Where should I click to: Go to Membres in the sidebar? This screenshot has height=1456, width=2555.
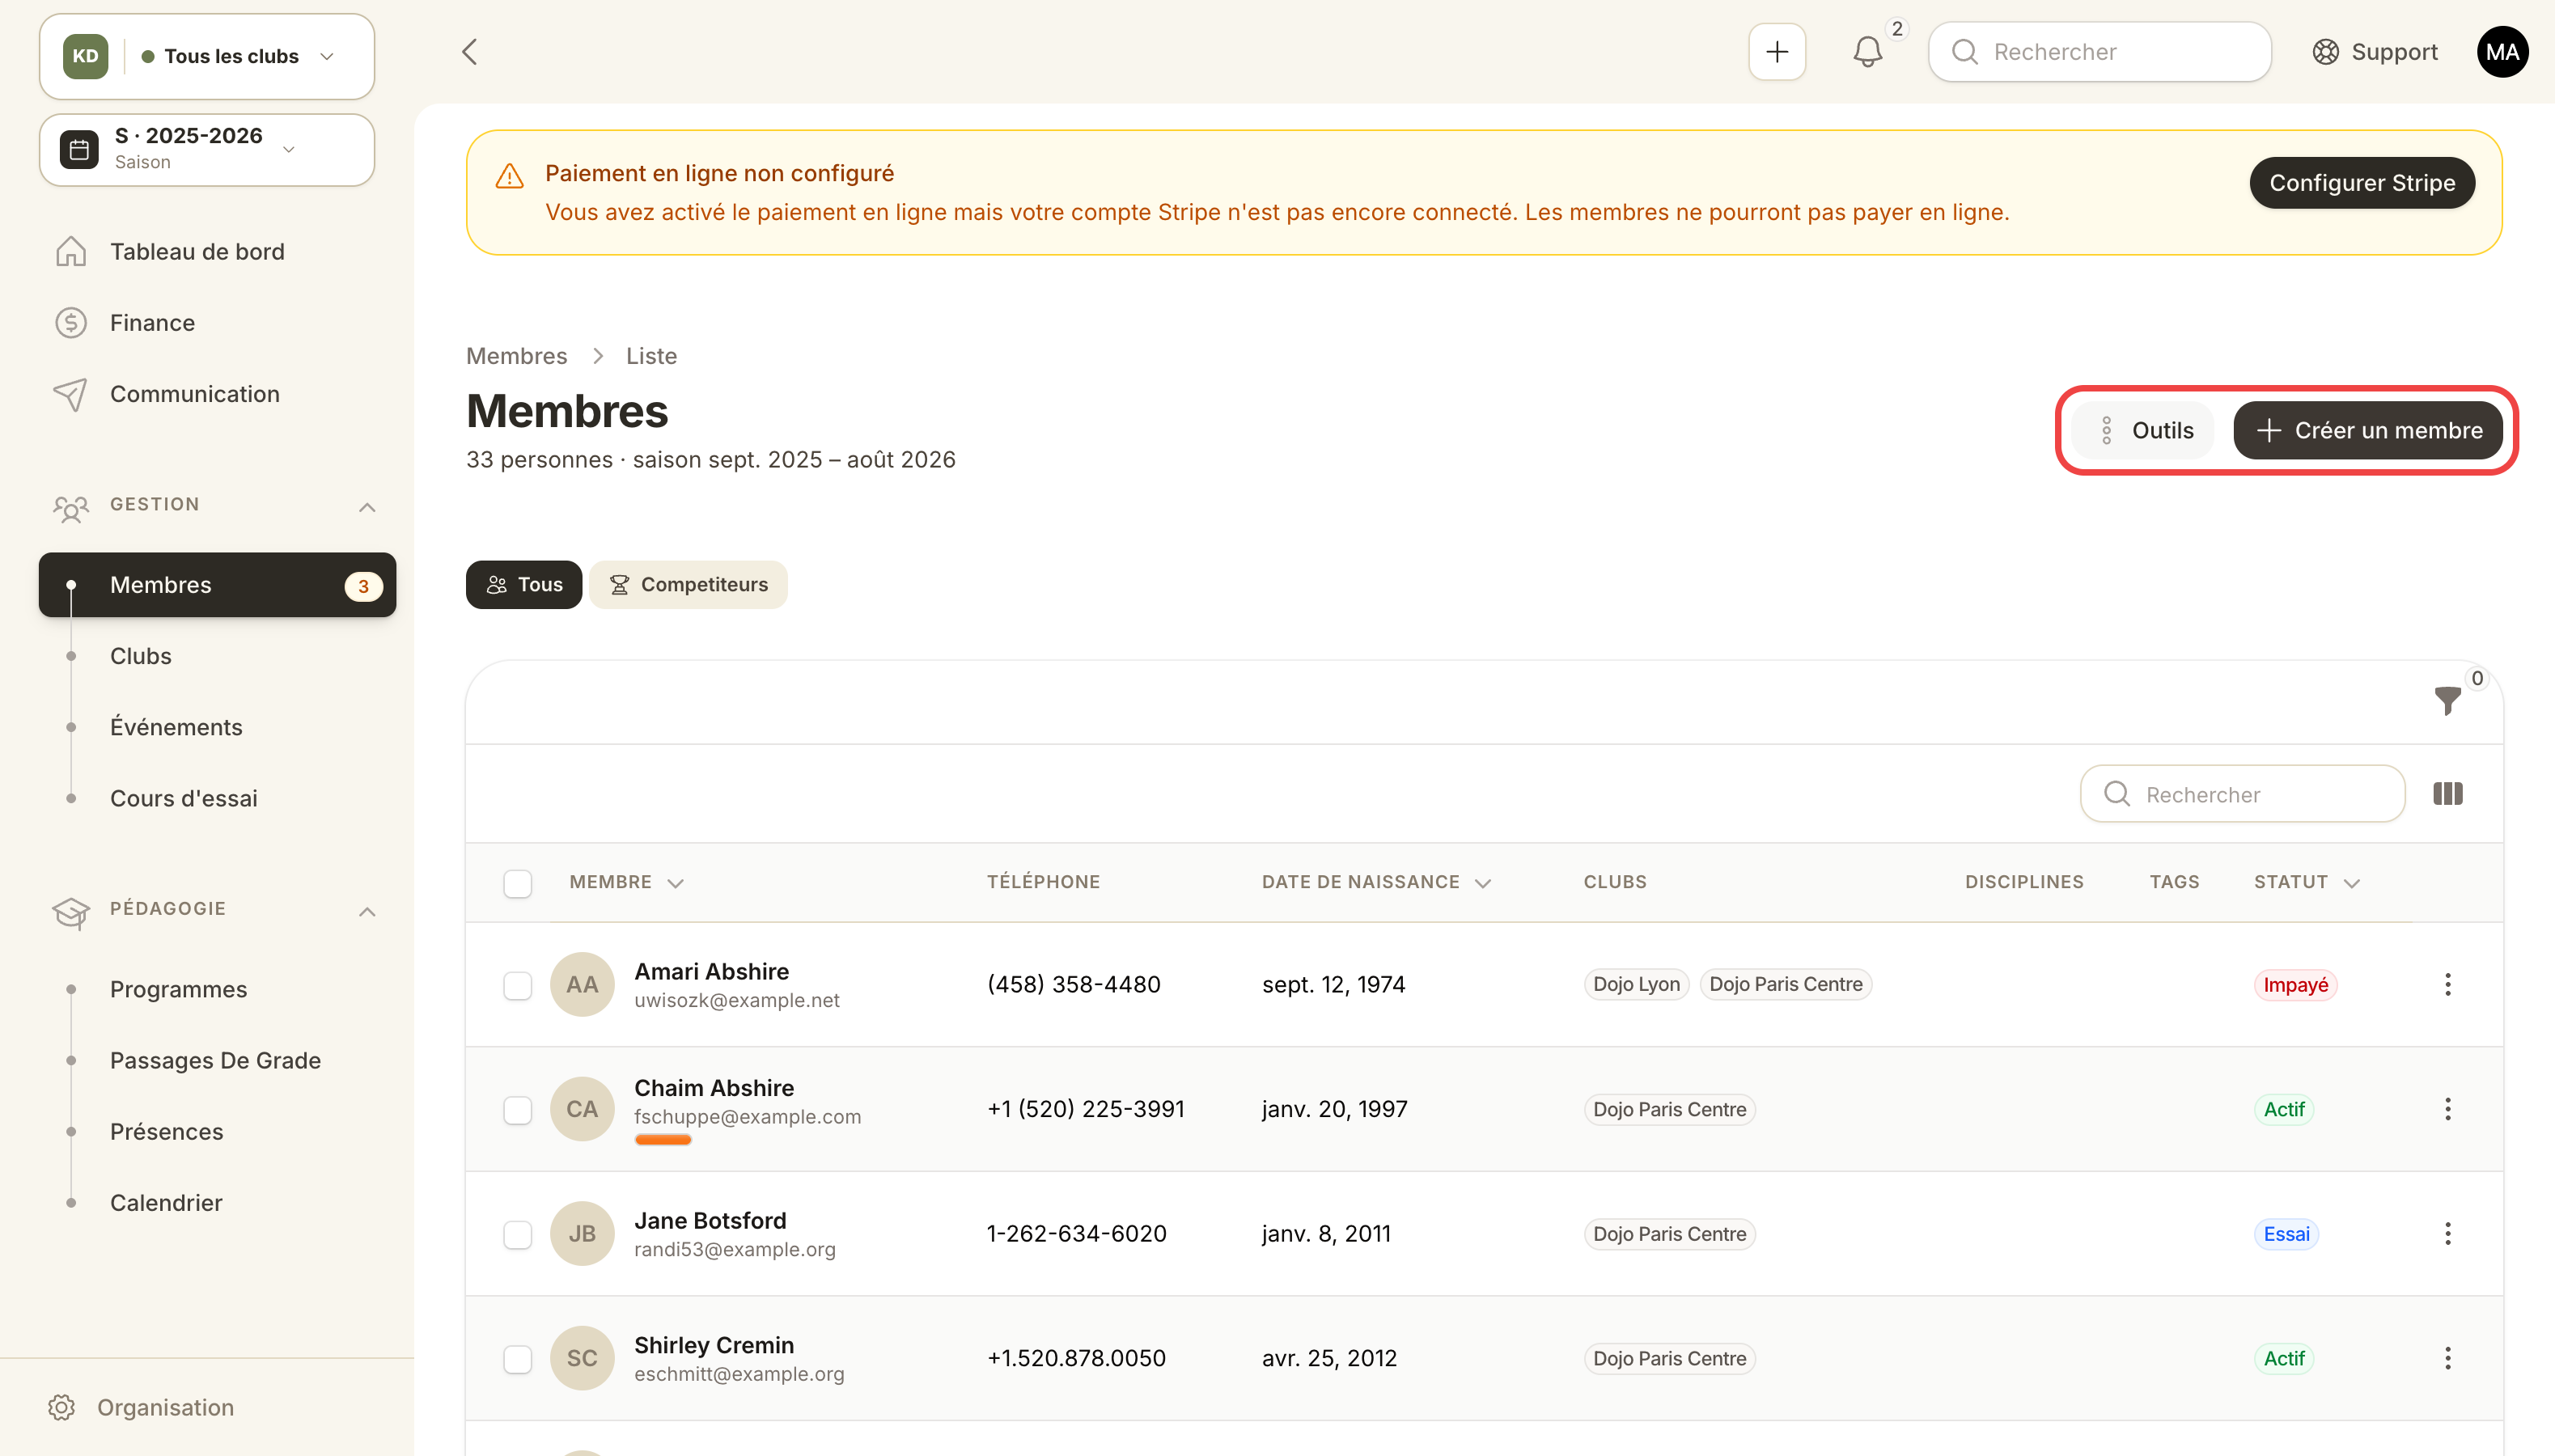pos(217,585)
